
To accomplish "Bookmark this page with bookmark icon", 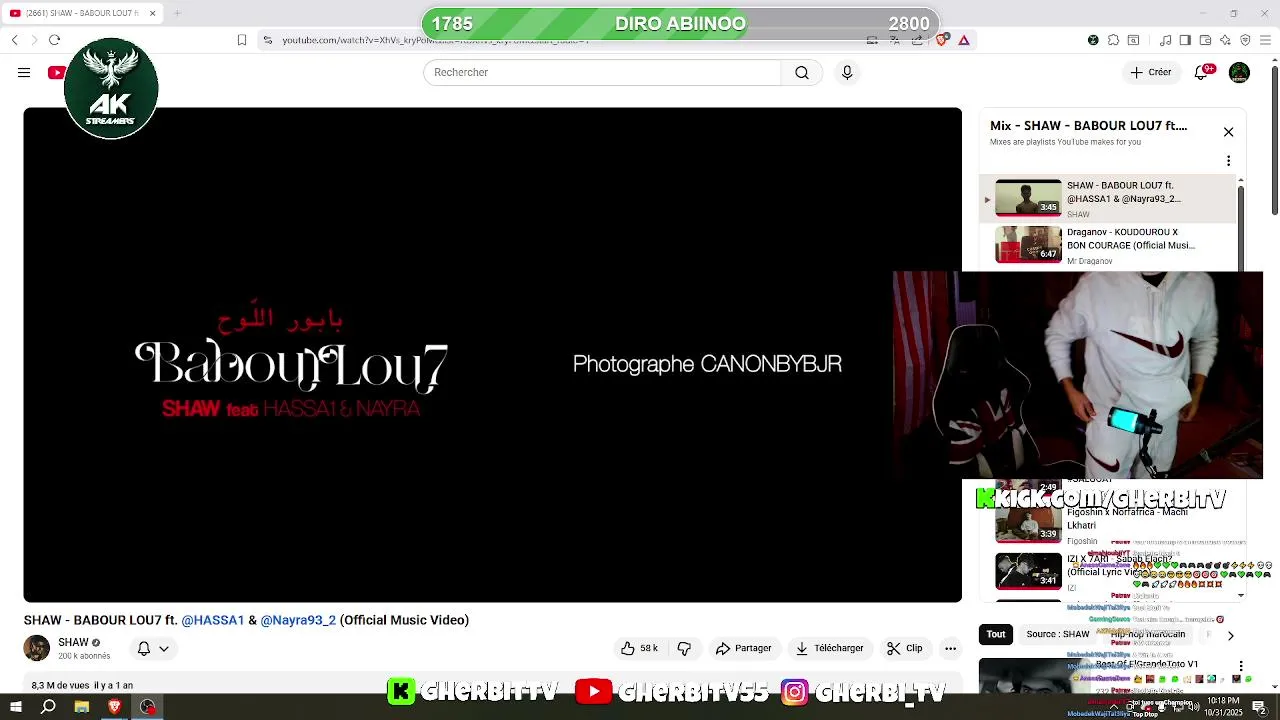I will [x=242, y=40].
